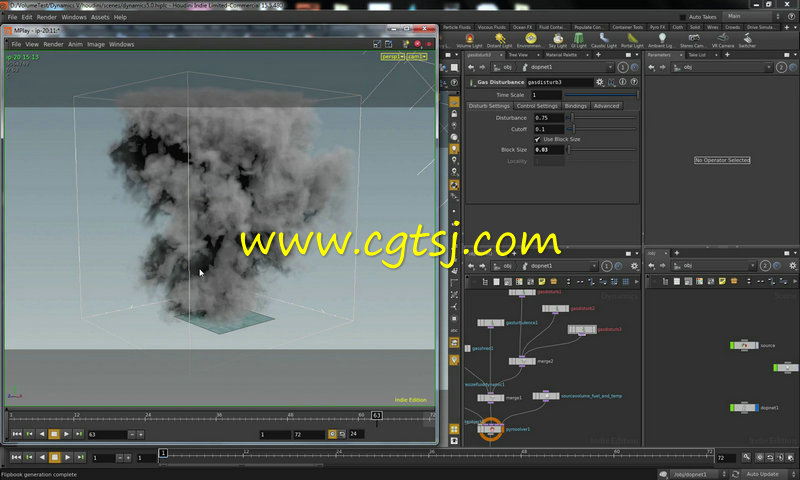Select the Ambient Light shelf tool
Viewport: 800px width, 480px height.
click(x=661, y=40)
